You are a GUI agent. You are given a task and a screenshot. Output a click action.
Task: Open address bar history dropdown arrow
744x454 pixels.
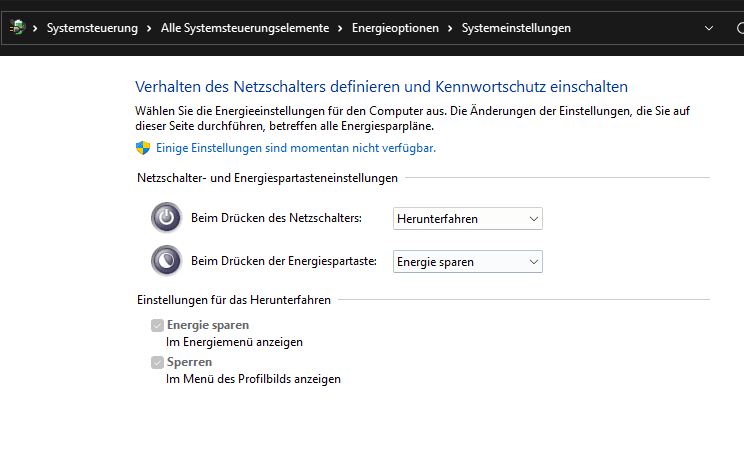(x=708, y=28)
